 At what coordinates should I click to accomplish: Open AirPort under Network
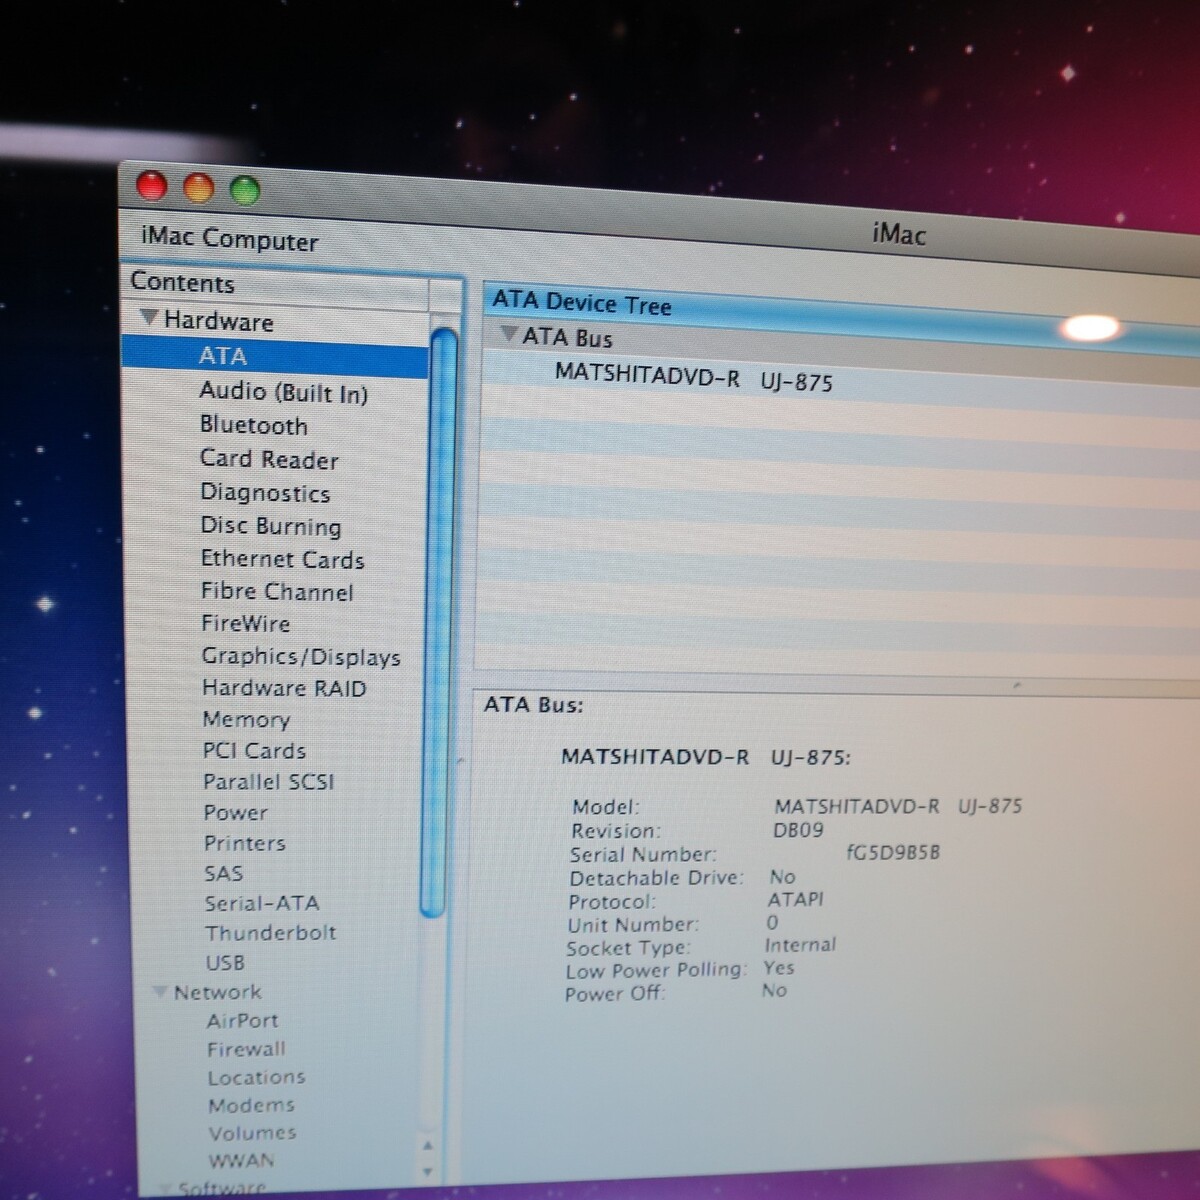click(x=242, y=1020)
